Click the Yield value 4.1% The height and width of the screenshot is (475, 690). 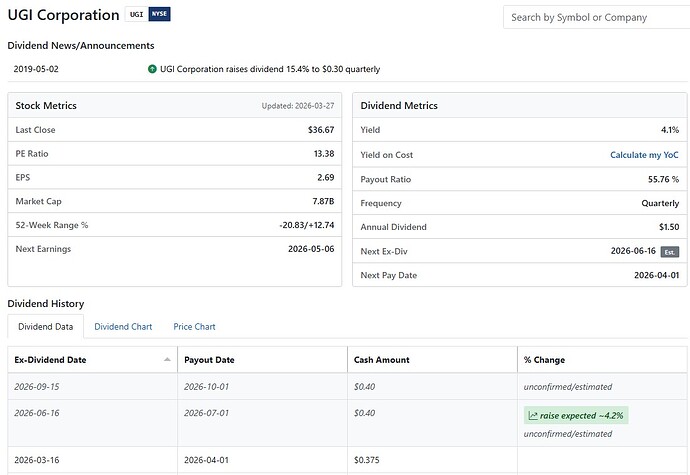670,130
